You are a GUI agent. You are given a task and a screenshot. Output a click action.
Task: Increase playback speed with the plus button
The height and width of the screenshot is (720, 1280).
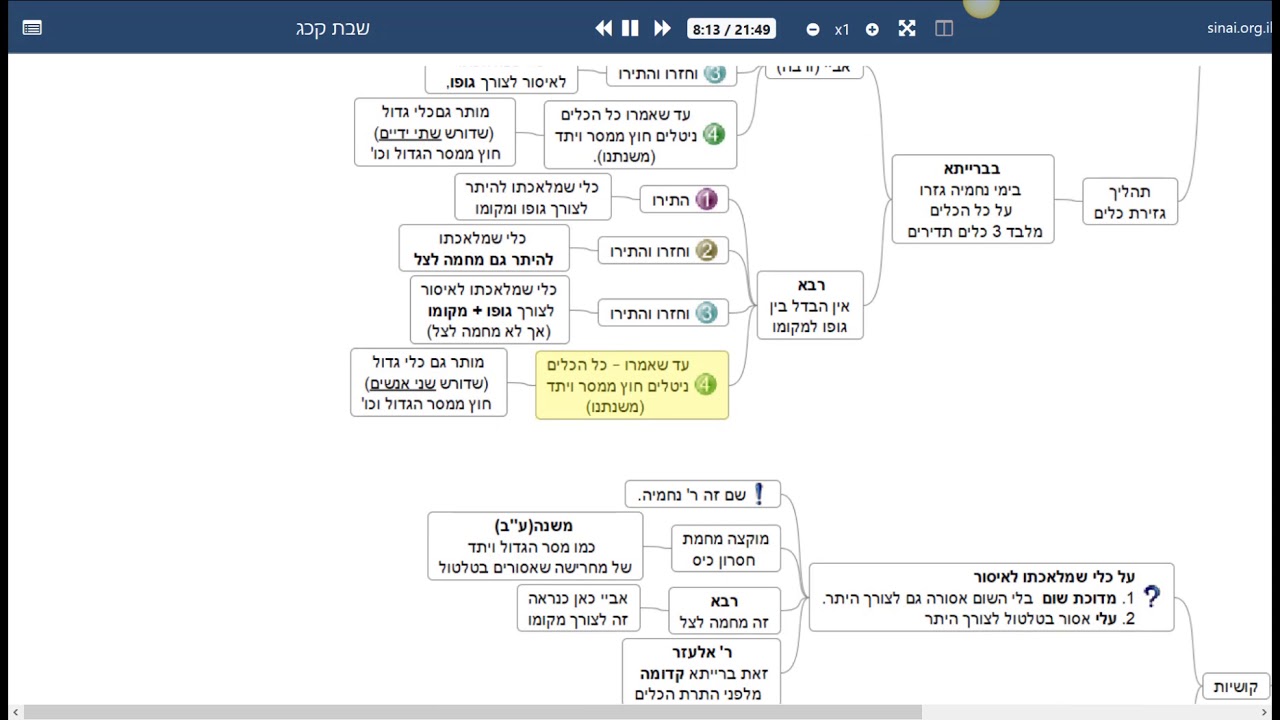click(x=872, y=30)
